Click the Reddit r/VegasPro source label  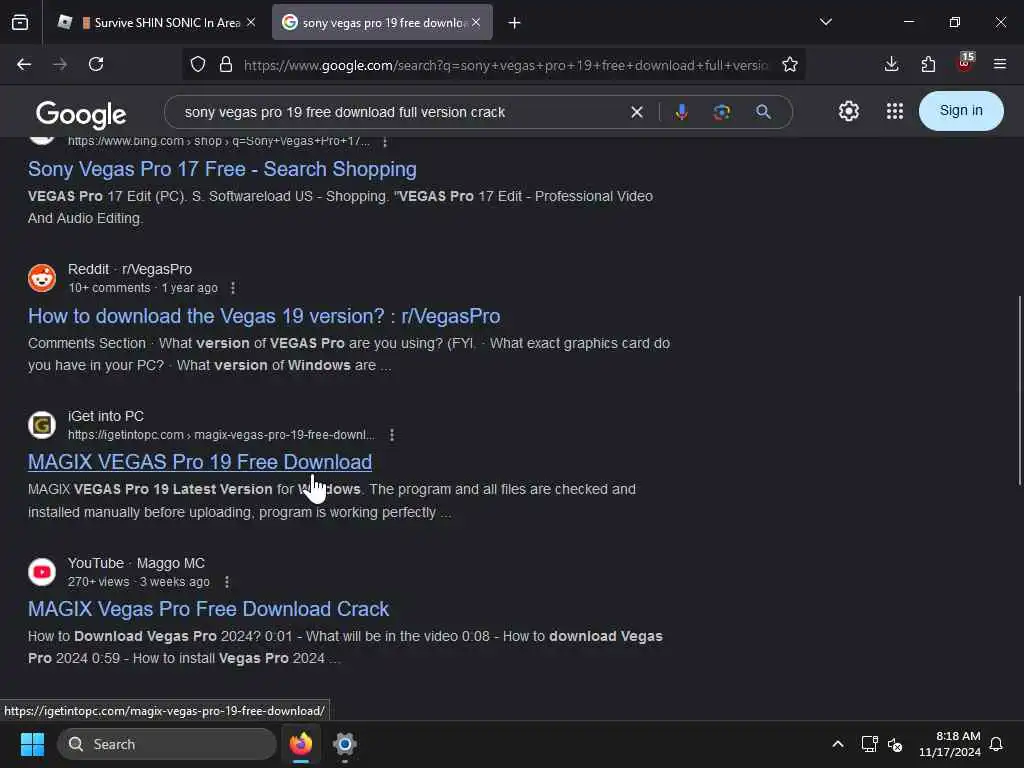pyautogui.click(x=130, y=269)
